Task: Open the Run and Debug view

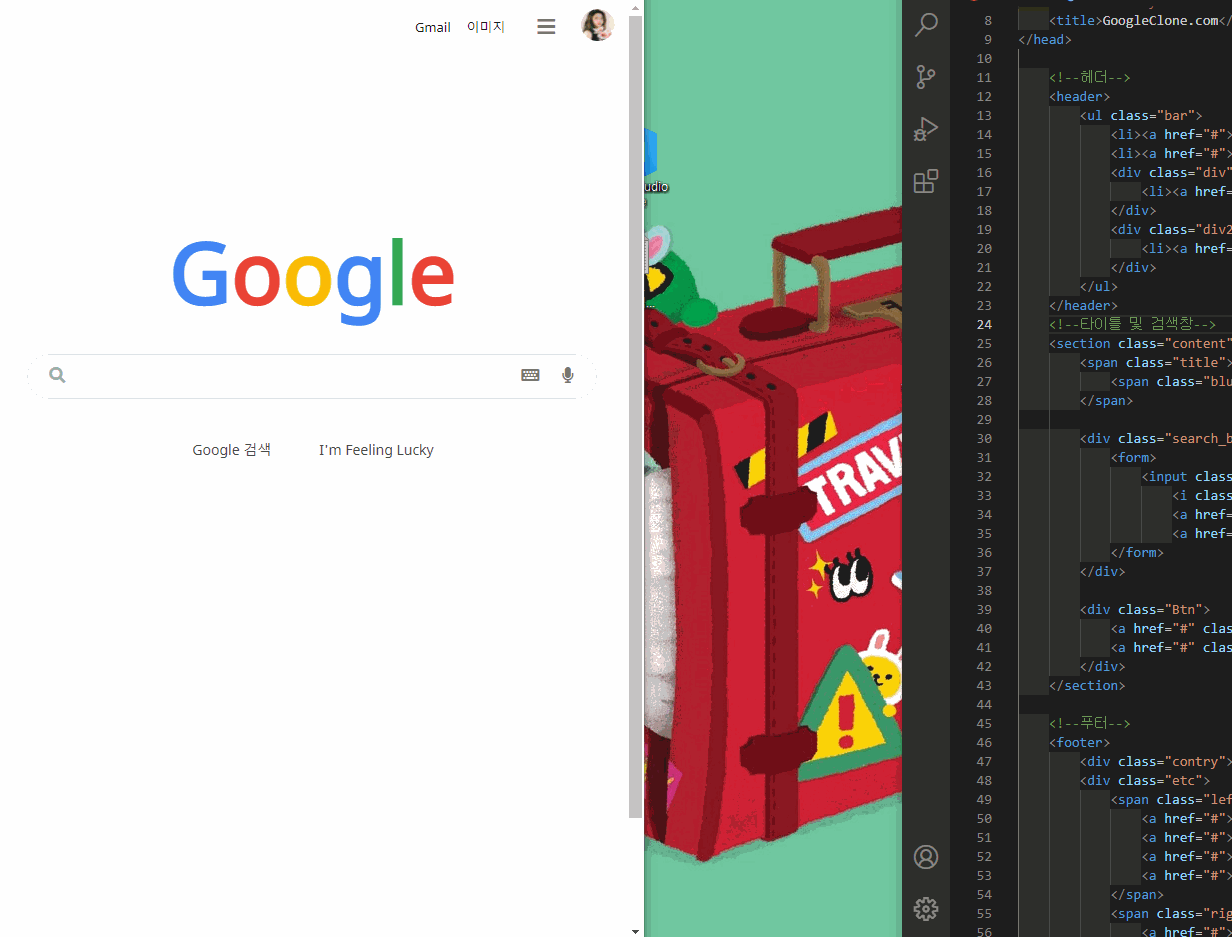Action: (x=926, y=129)
